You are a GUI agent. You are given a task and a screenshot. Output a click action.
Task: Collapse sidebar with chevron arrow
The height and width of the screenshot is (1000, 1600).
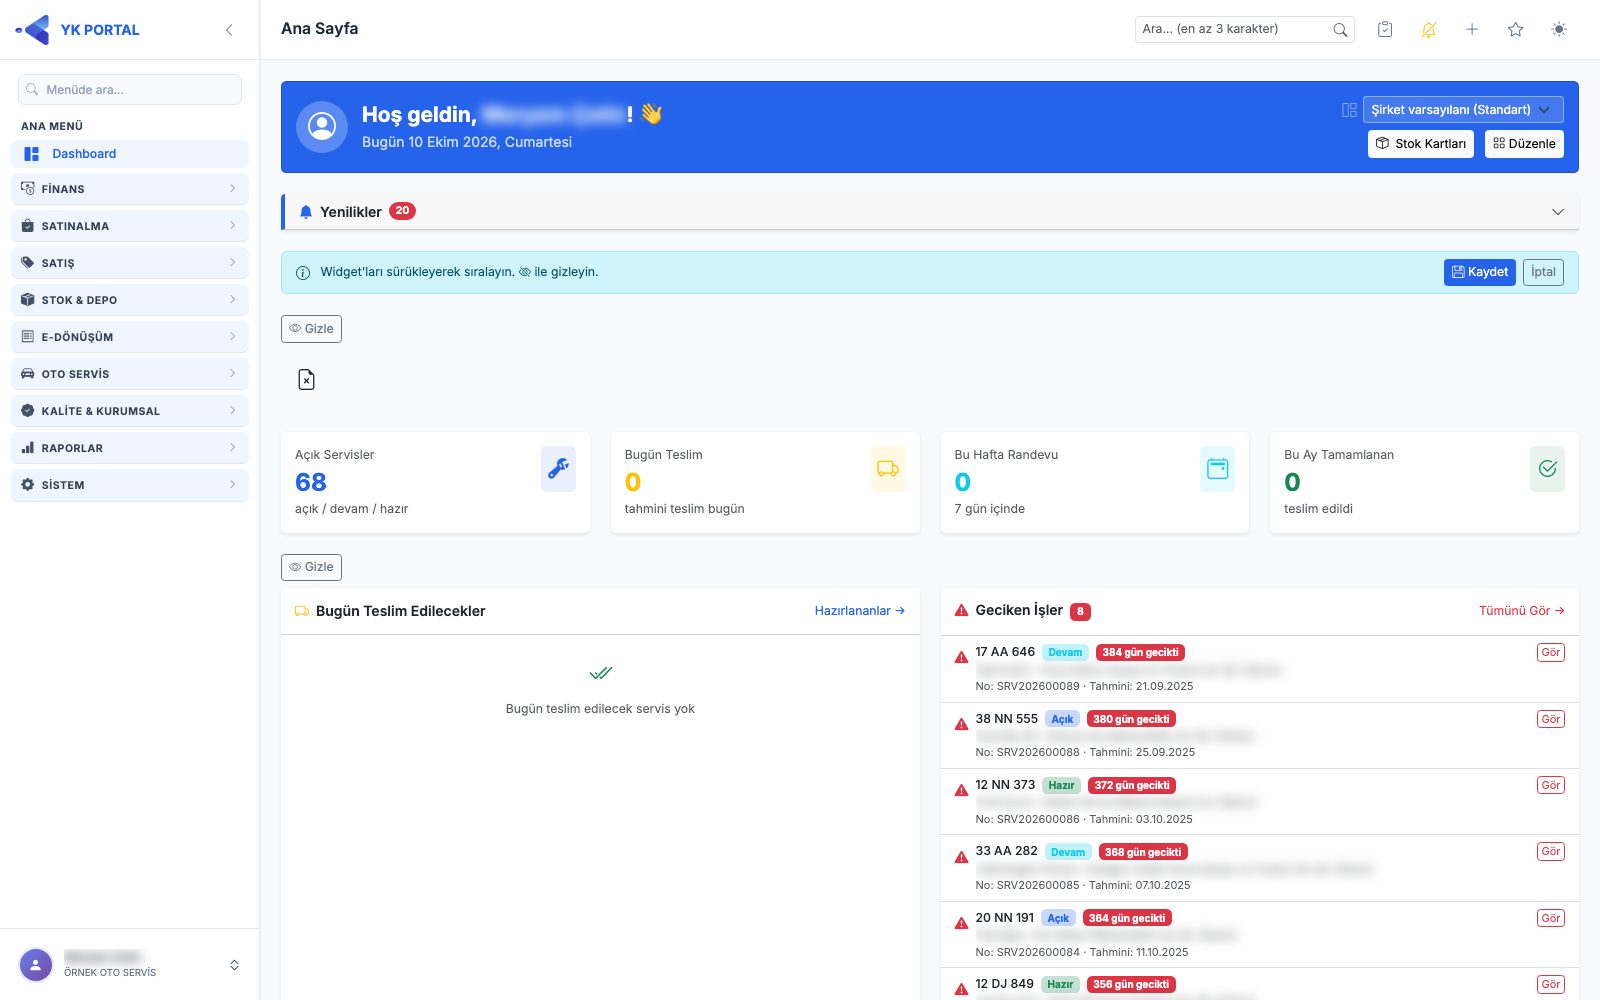pyautogui.click(x=229, y=30)
